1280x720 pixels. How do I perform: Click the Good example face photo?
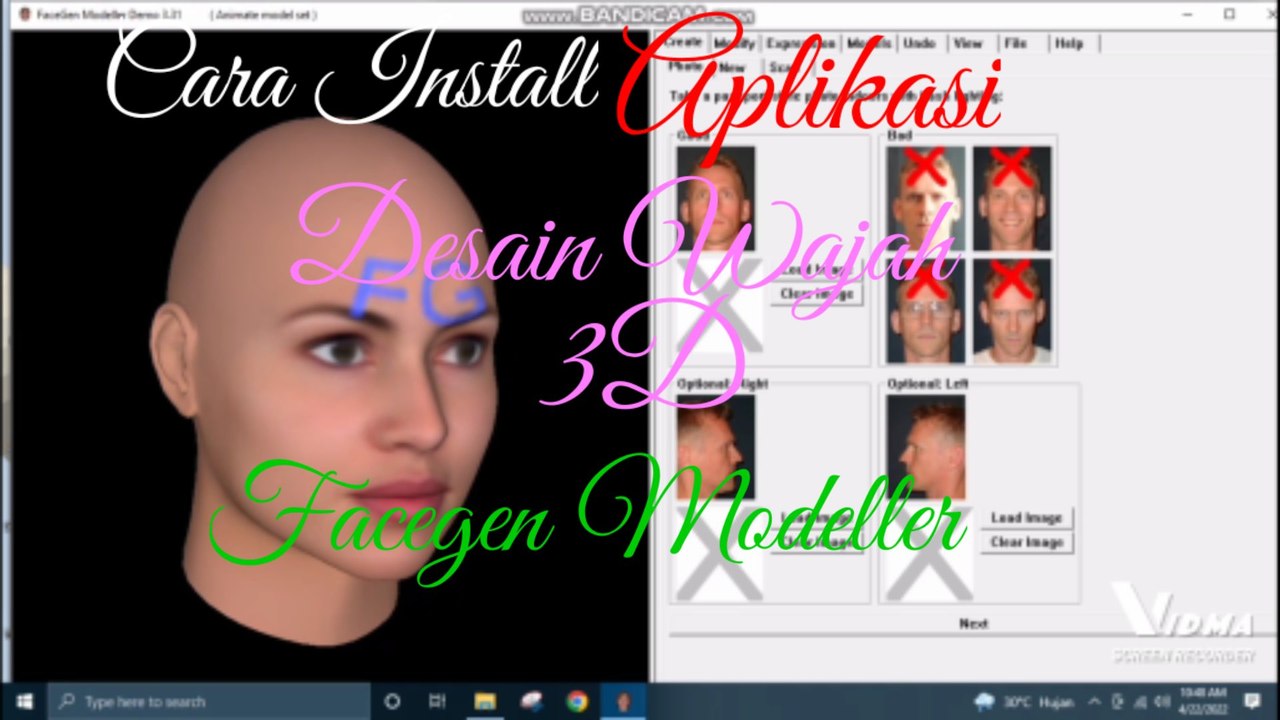(x=716, y=198)
